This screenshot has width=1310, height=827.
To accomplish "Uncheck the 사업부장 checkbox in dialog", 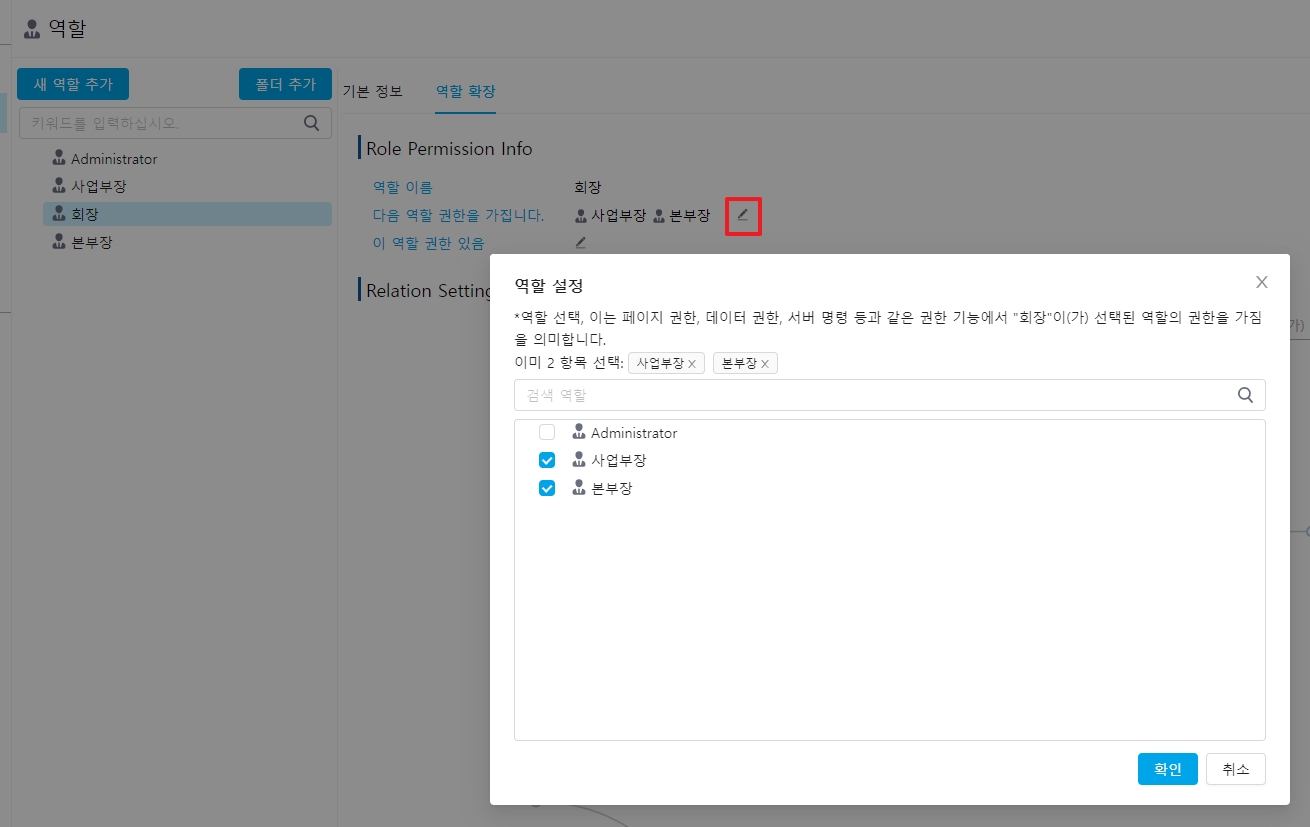I will [x=547, y=461].
